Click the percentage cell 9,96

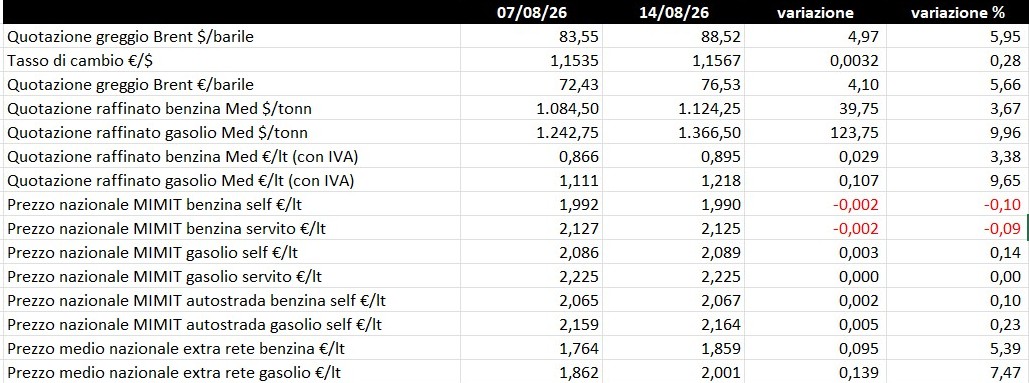tap(957, 132)
